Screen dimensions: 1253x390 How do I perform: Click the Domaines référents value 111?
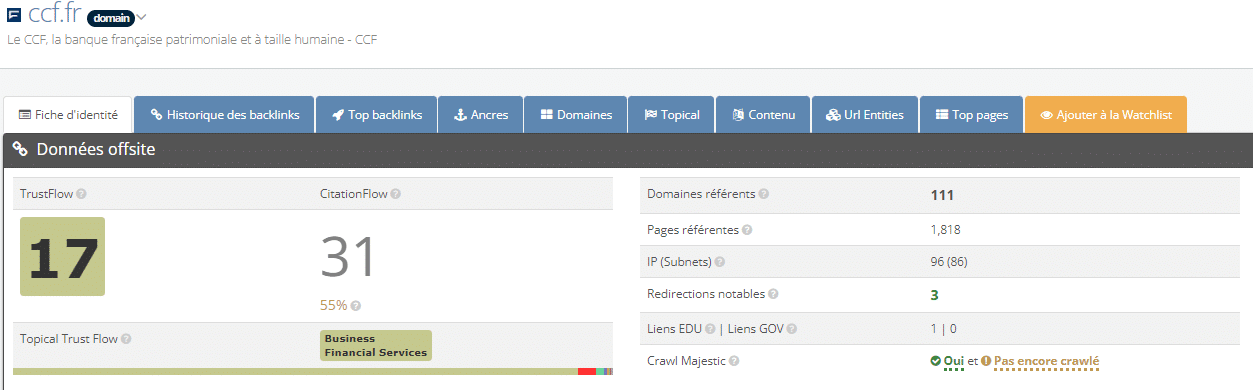[942, 194]
